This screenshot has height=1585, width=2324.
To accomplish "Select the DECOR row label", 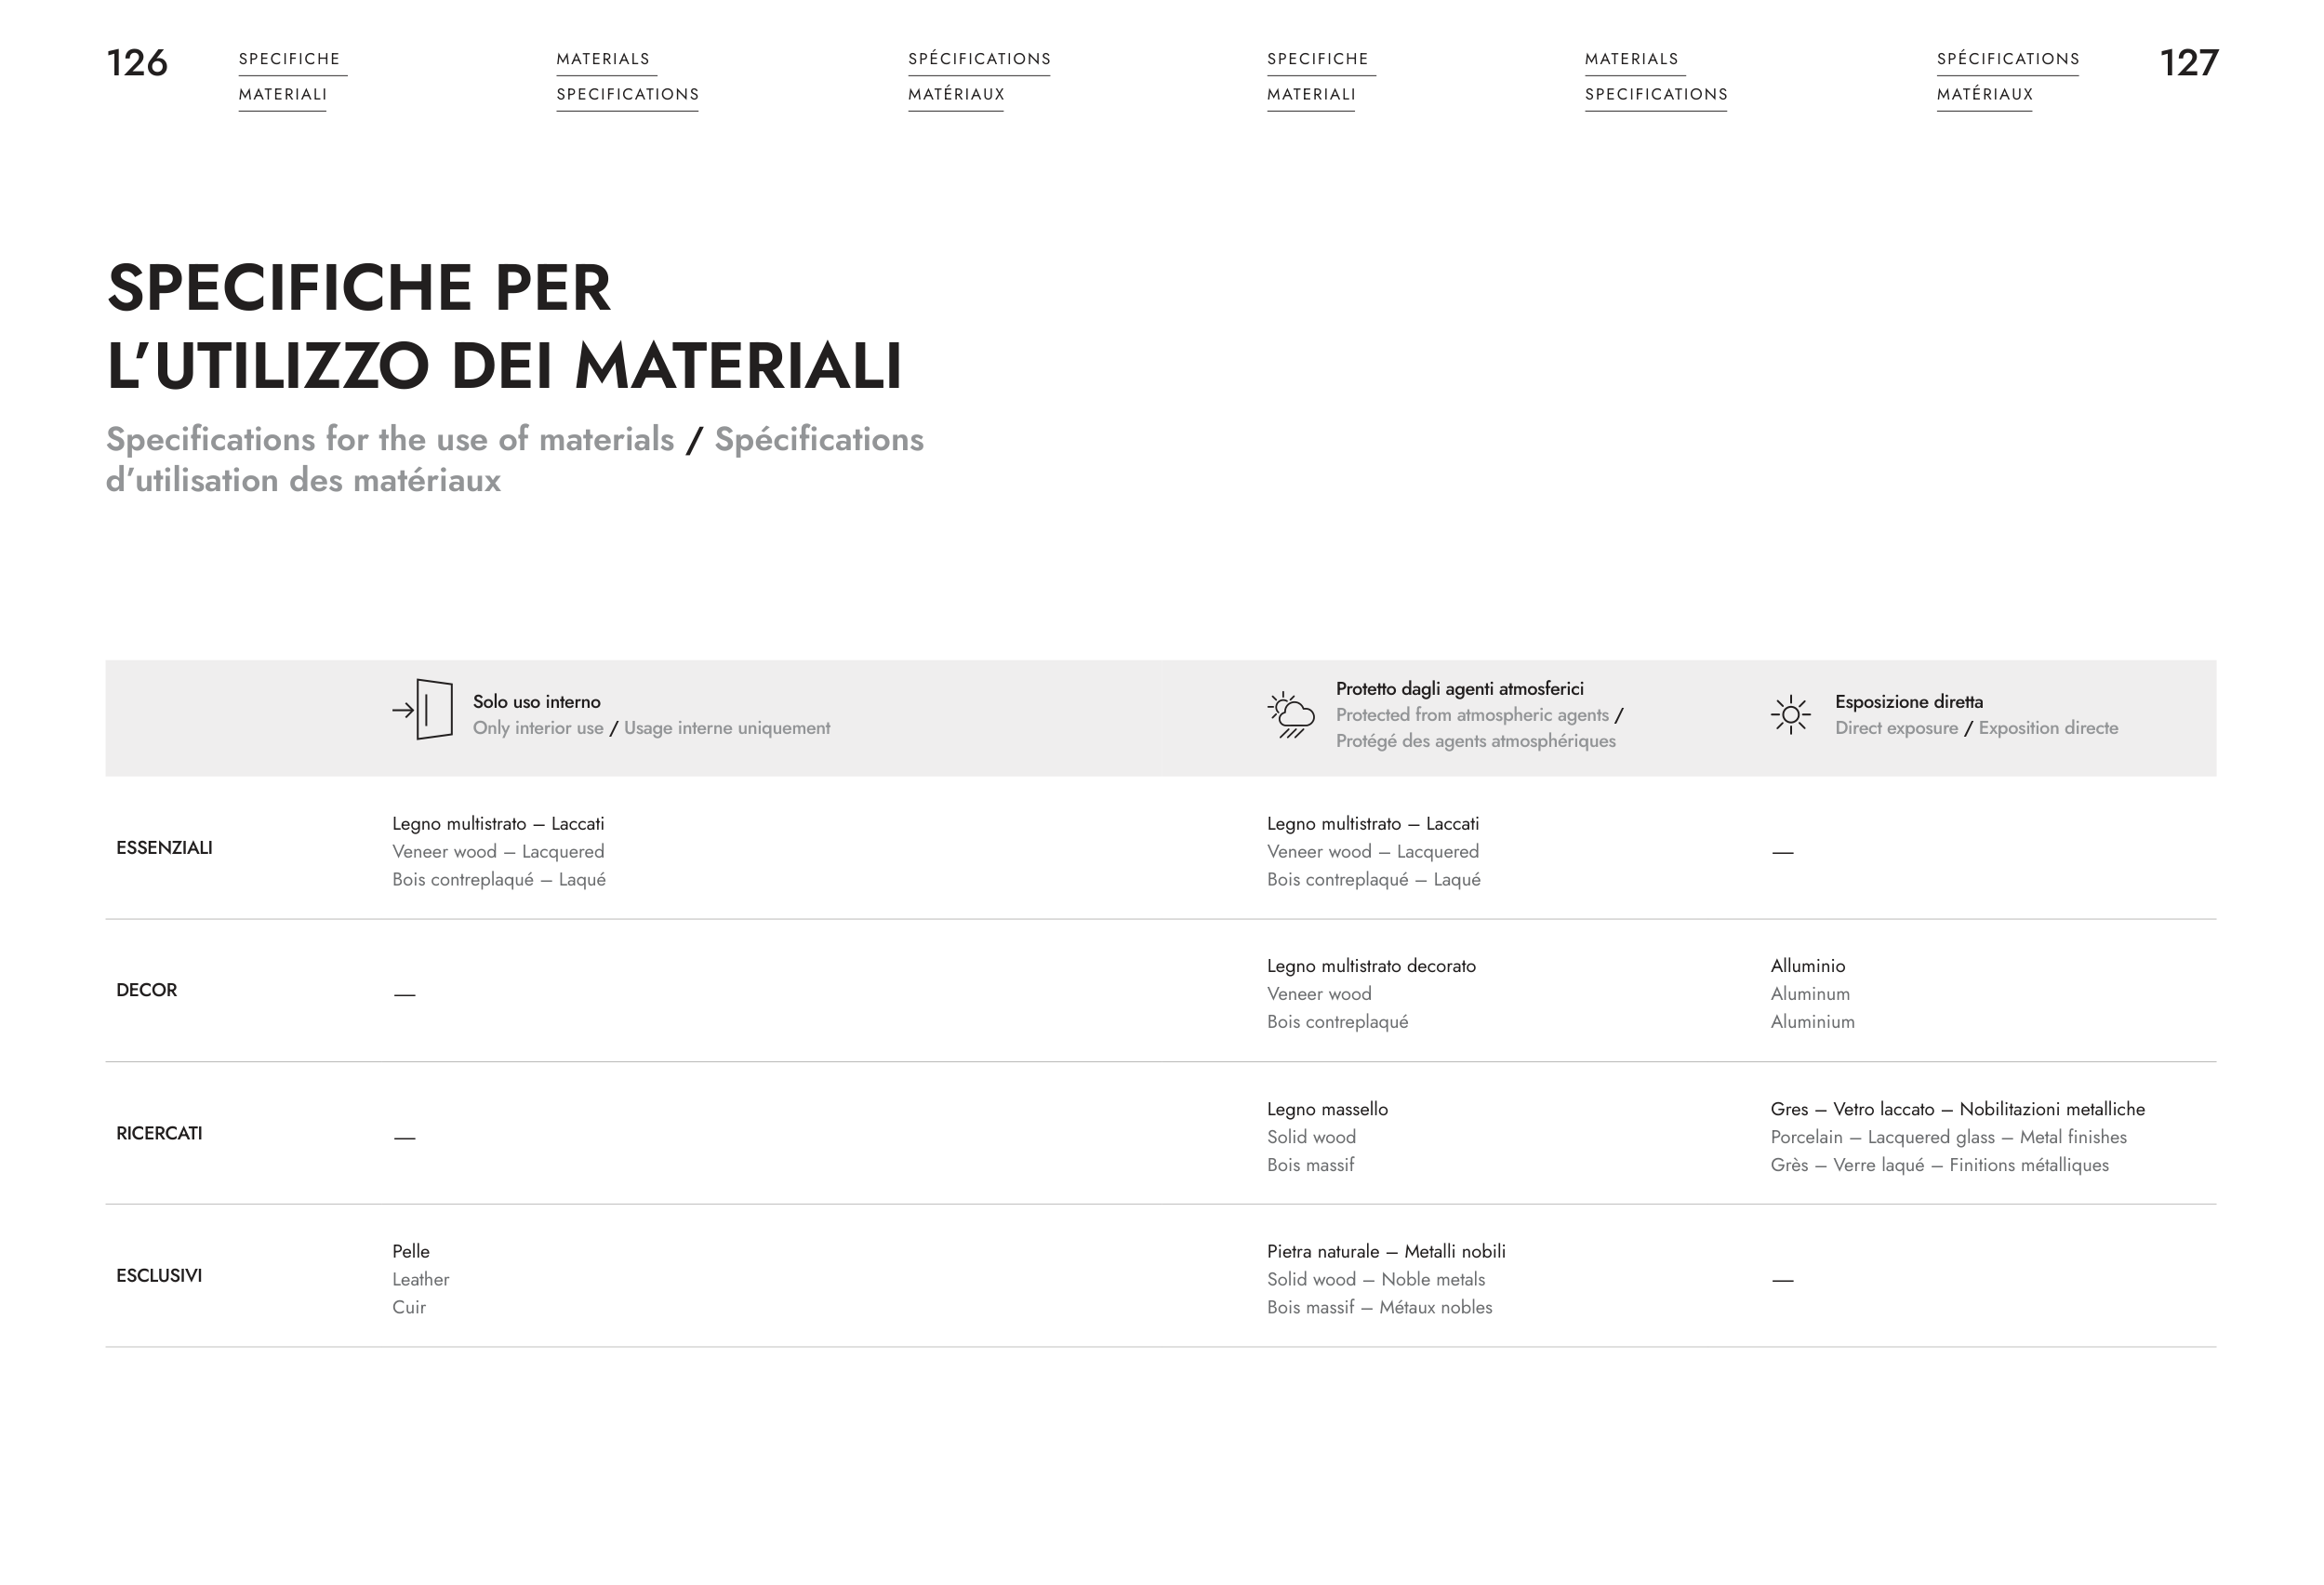I will tap(146, 990).
